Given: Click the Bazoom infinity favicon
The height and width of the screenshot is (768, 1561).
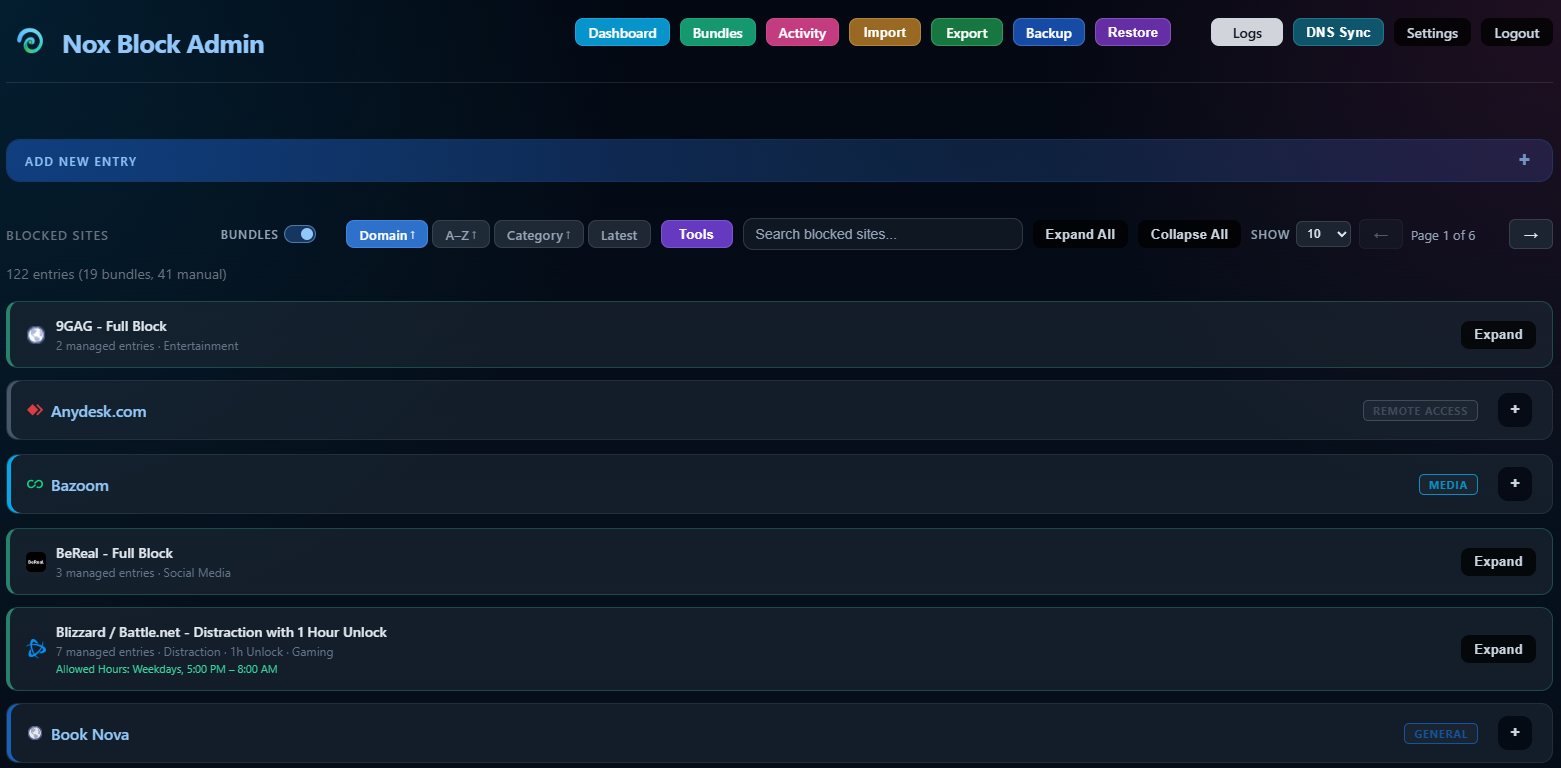Looking at the screenshot, I should coord(35,485).
